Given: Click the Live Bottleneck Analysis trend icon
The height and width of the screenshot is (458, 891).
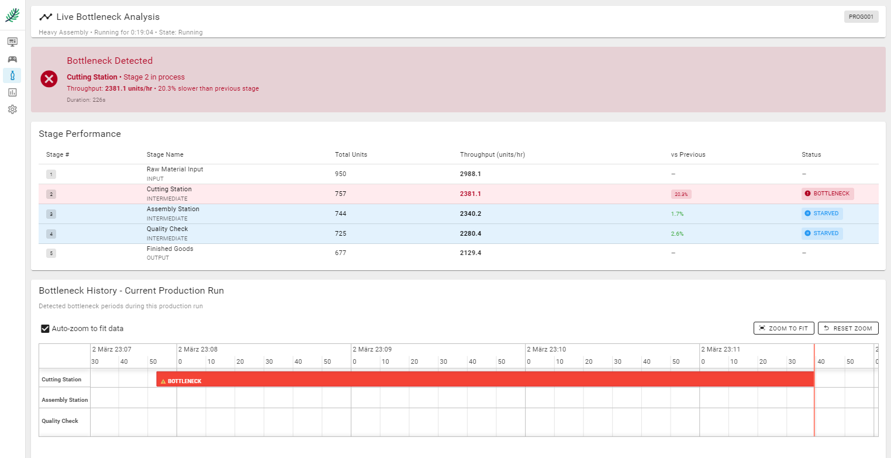Looking at the screenshot, I should (x=45, y=17).
